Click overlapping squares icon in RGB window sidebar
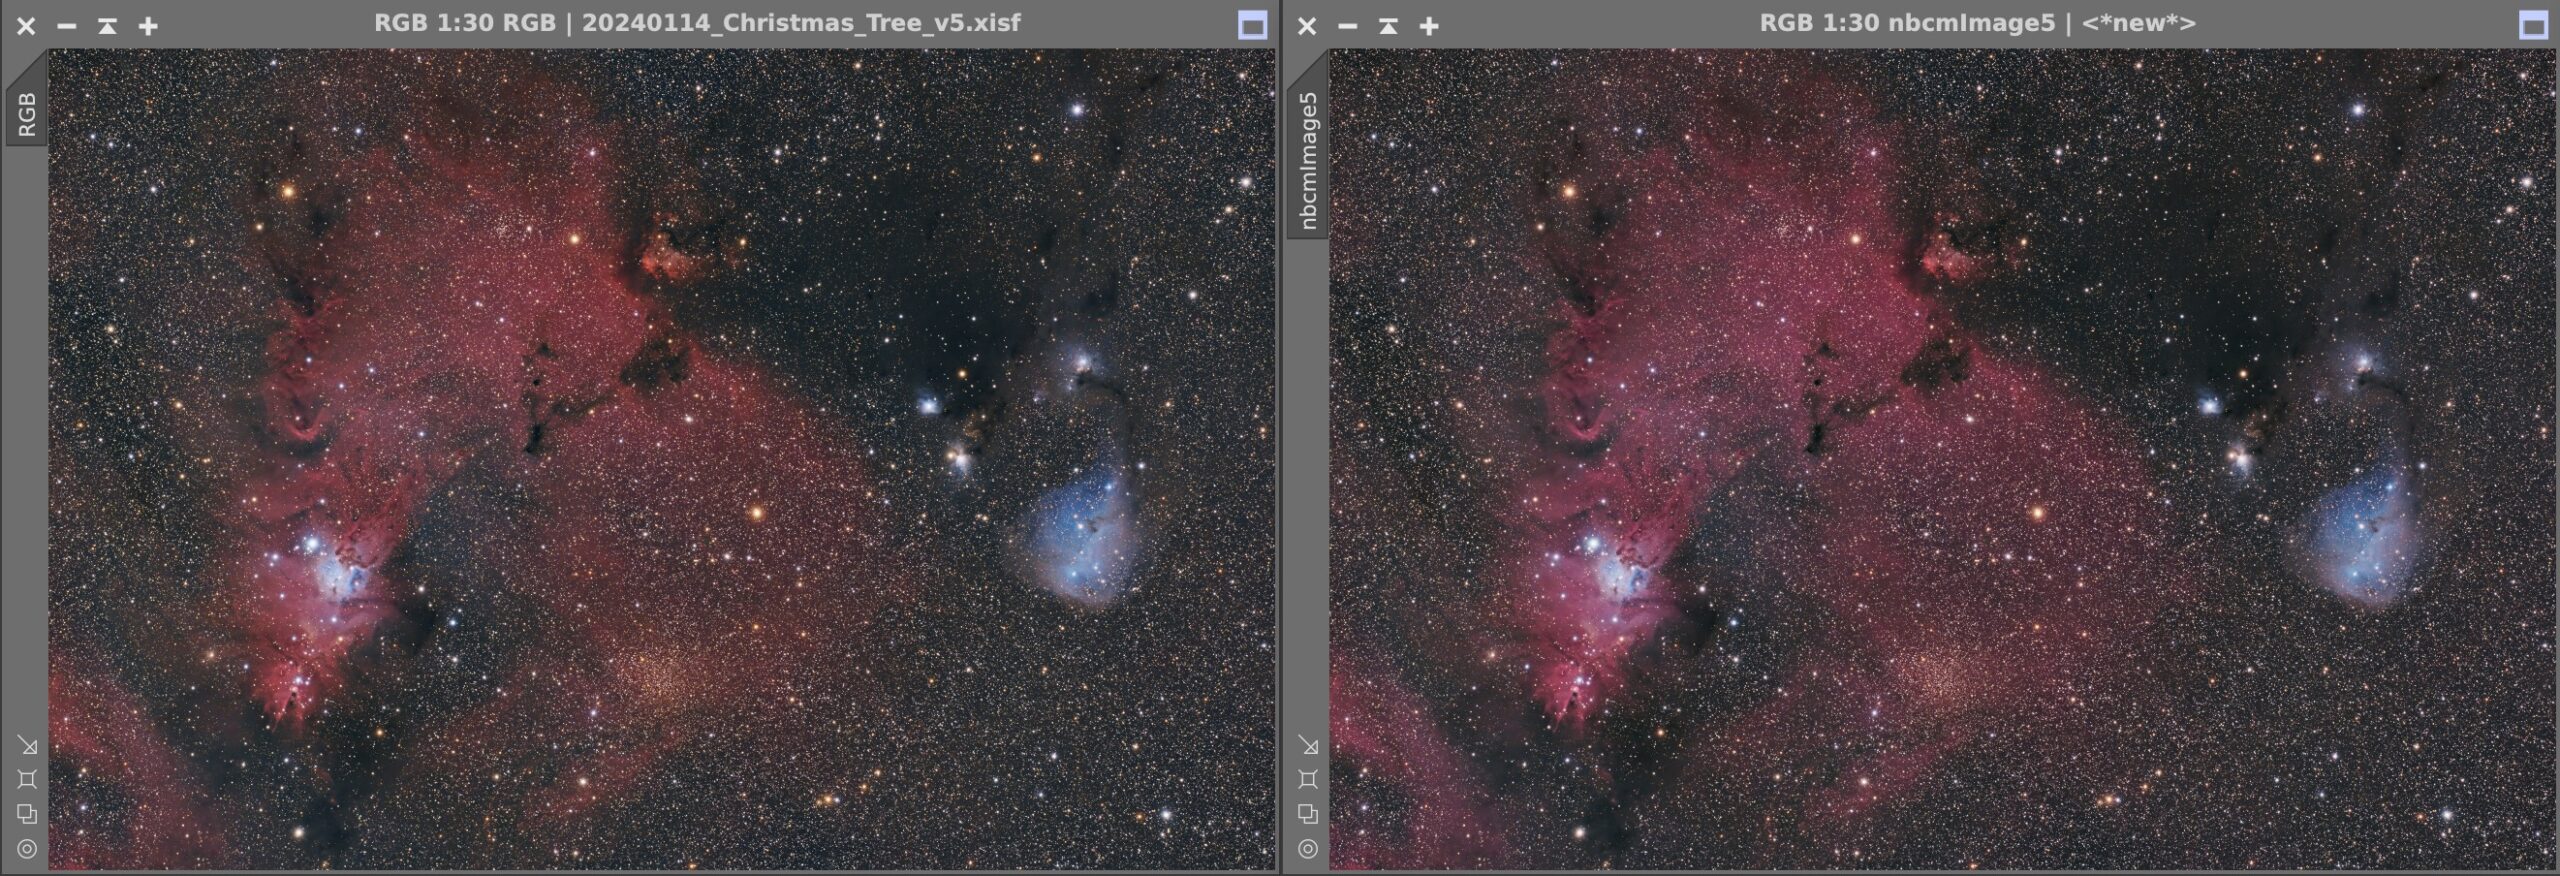The image size is (2560, 876). point(27,814)
